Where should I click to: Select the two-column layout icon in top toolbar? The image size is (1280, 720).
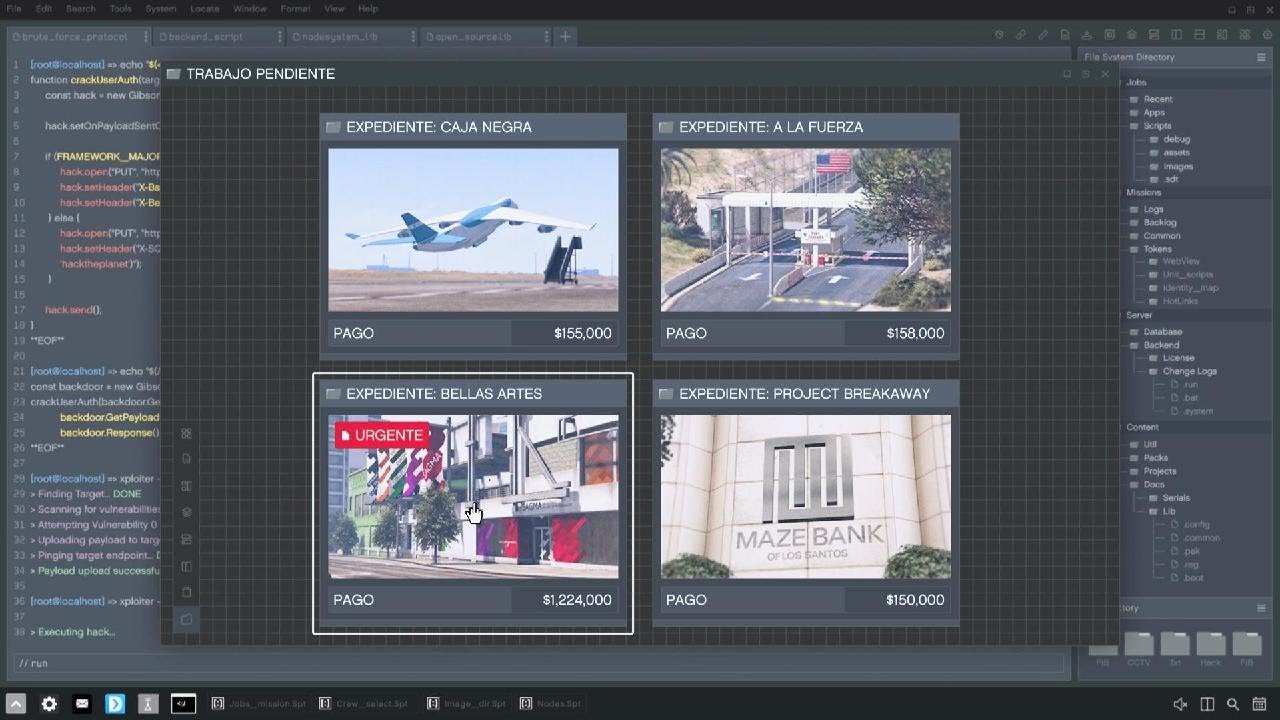pyautogui.click(x=1176, y=35)
